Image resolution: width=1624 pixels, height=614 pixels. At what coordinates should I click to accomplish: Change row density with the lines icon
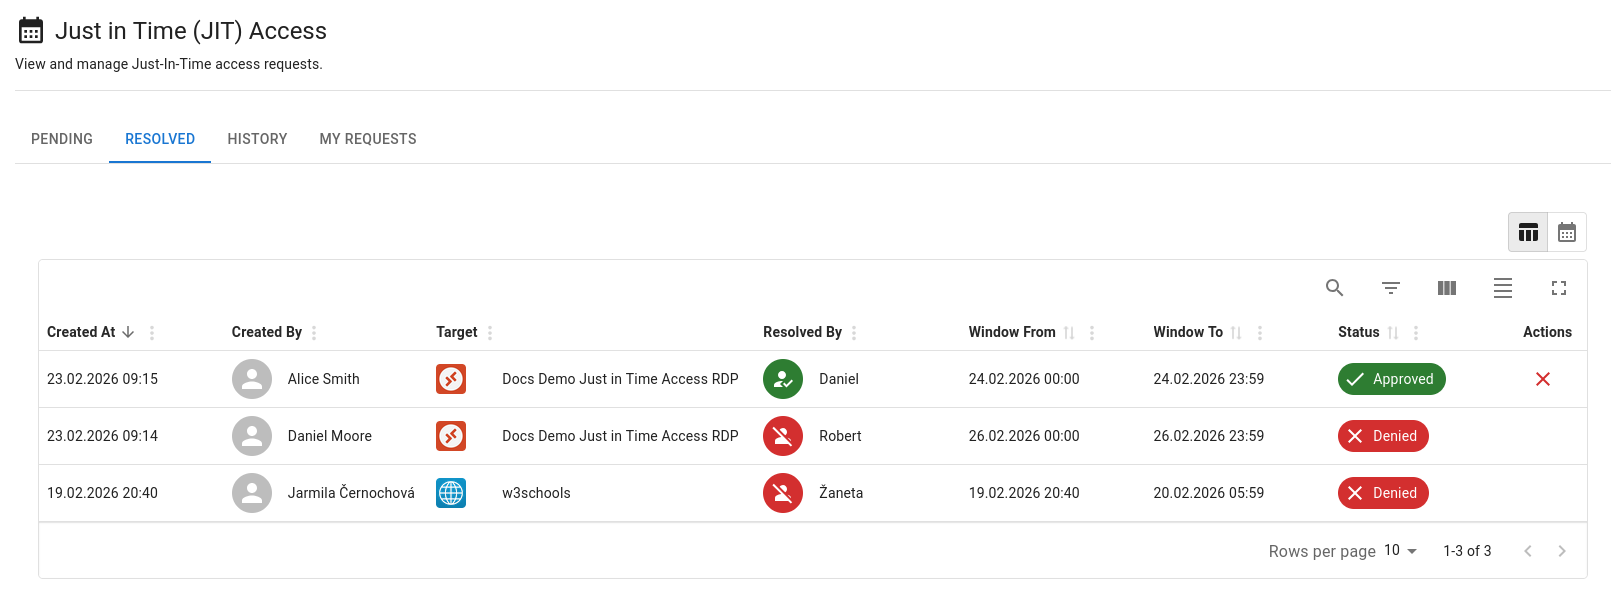click(x=1502, y=288)
